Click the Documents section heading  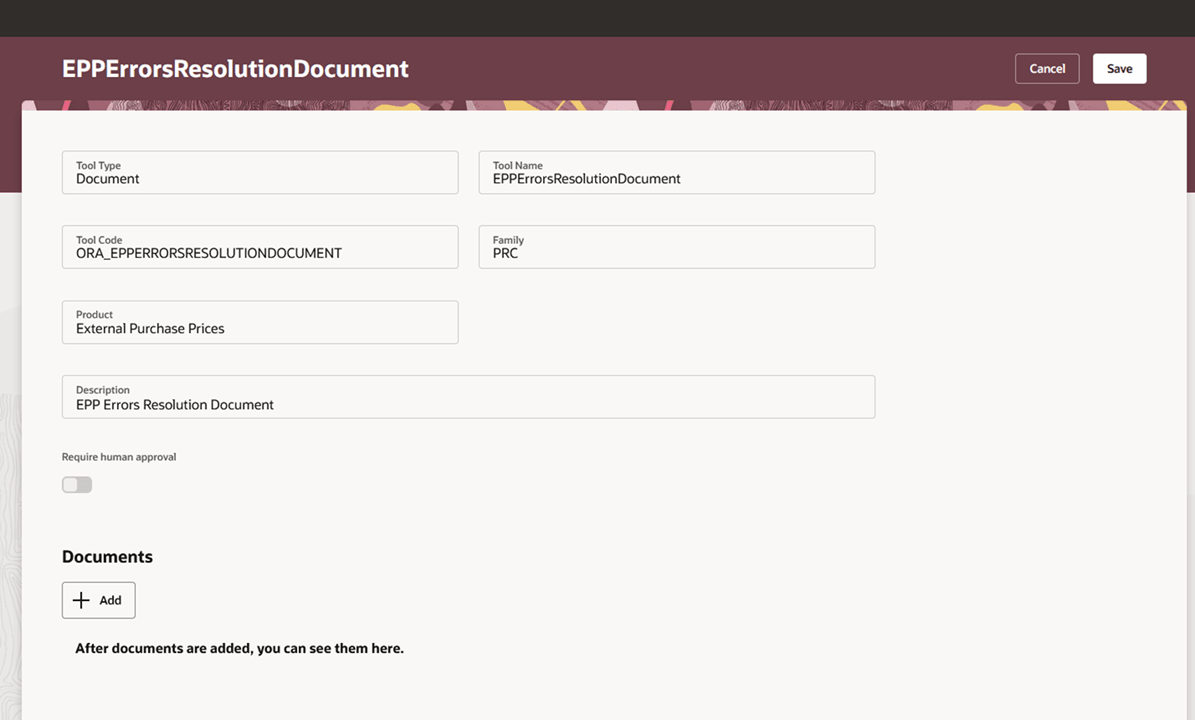coord(107,556)
